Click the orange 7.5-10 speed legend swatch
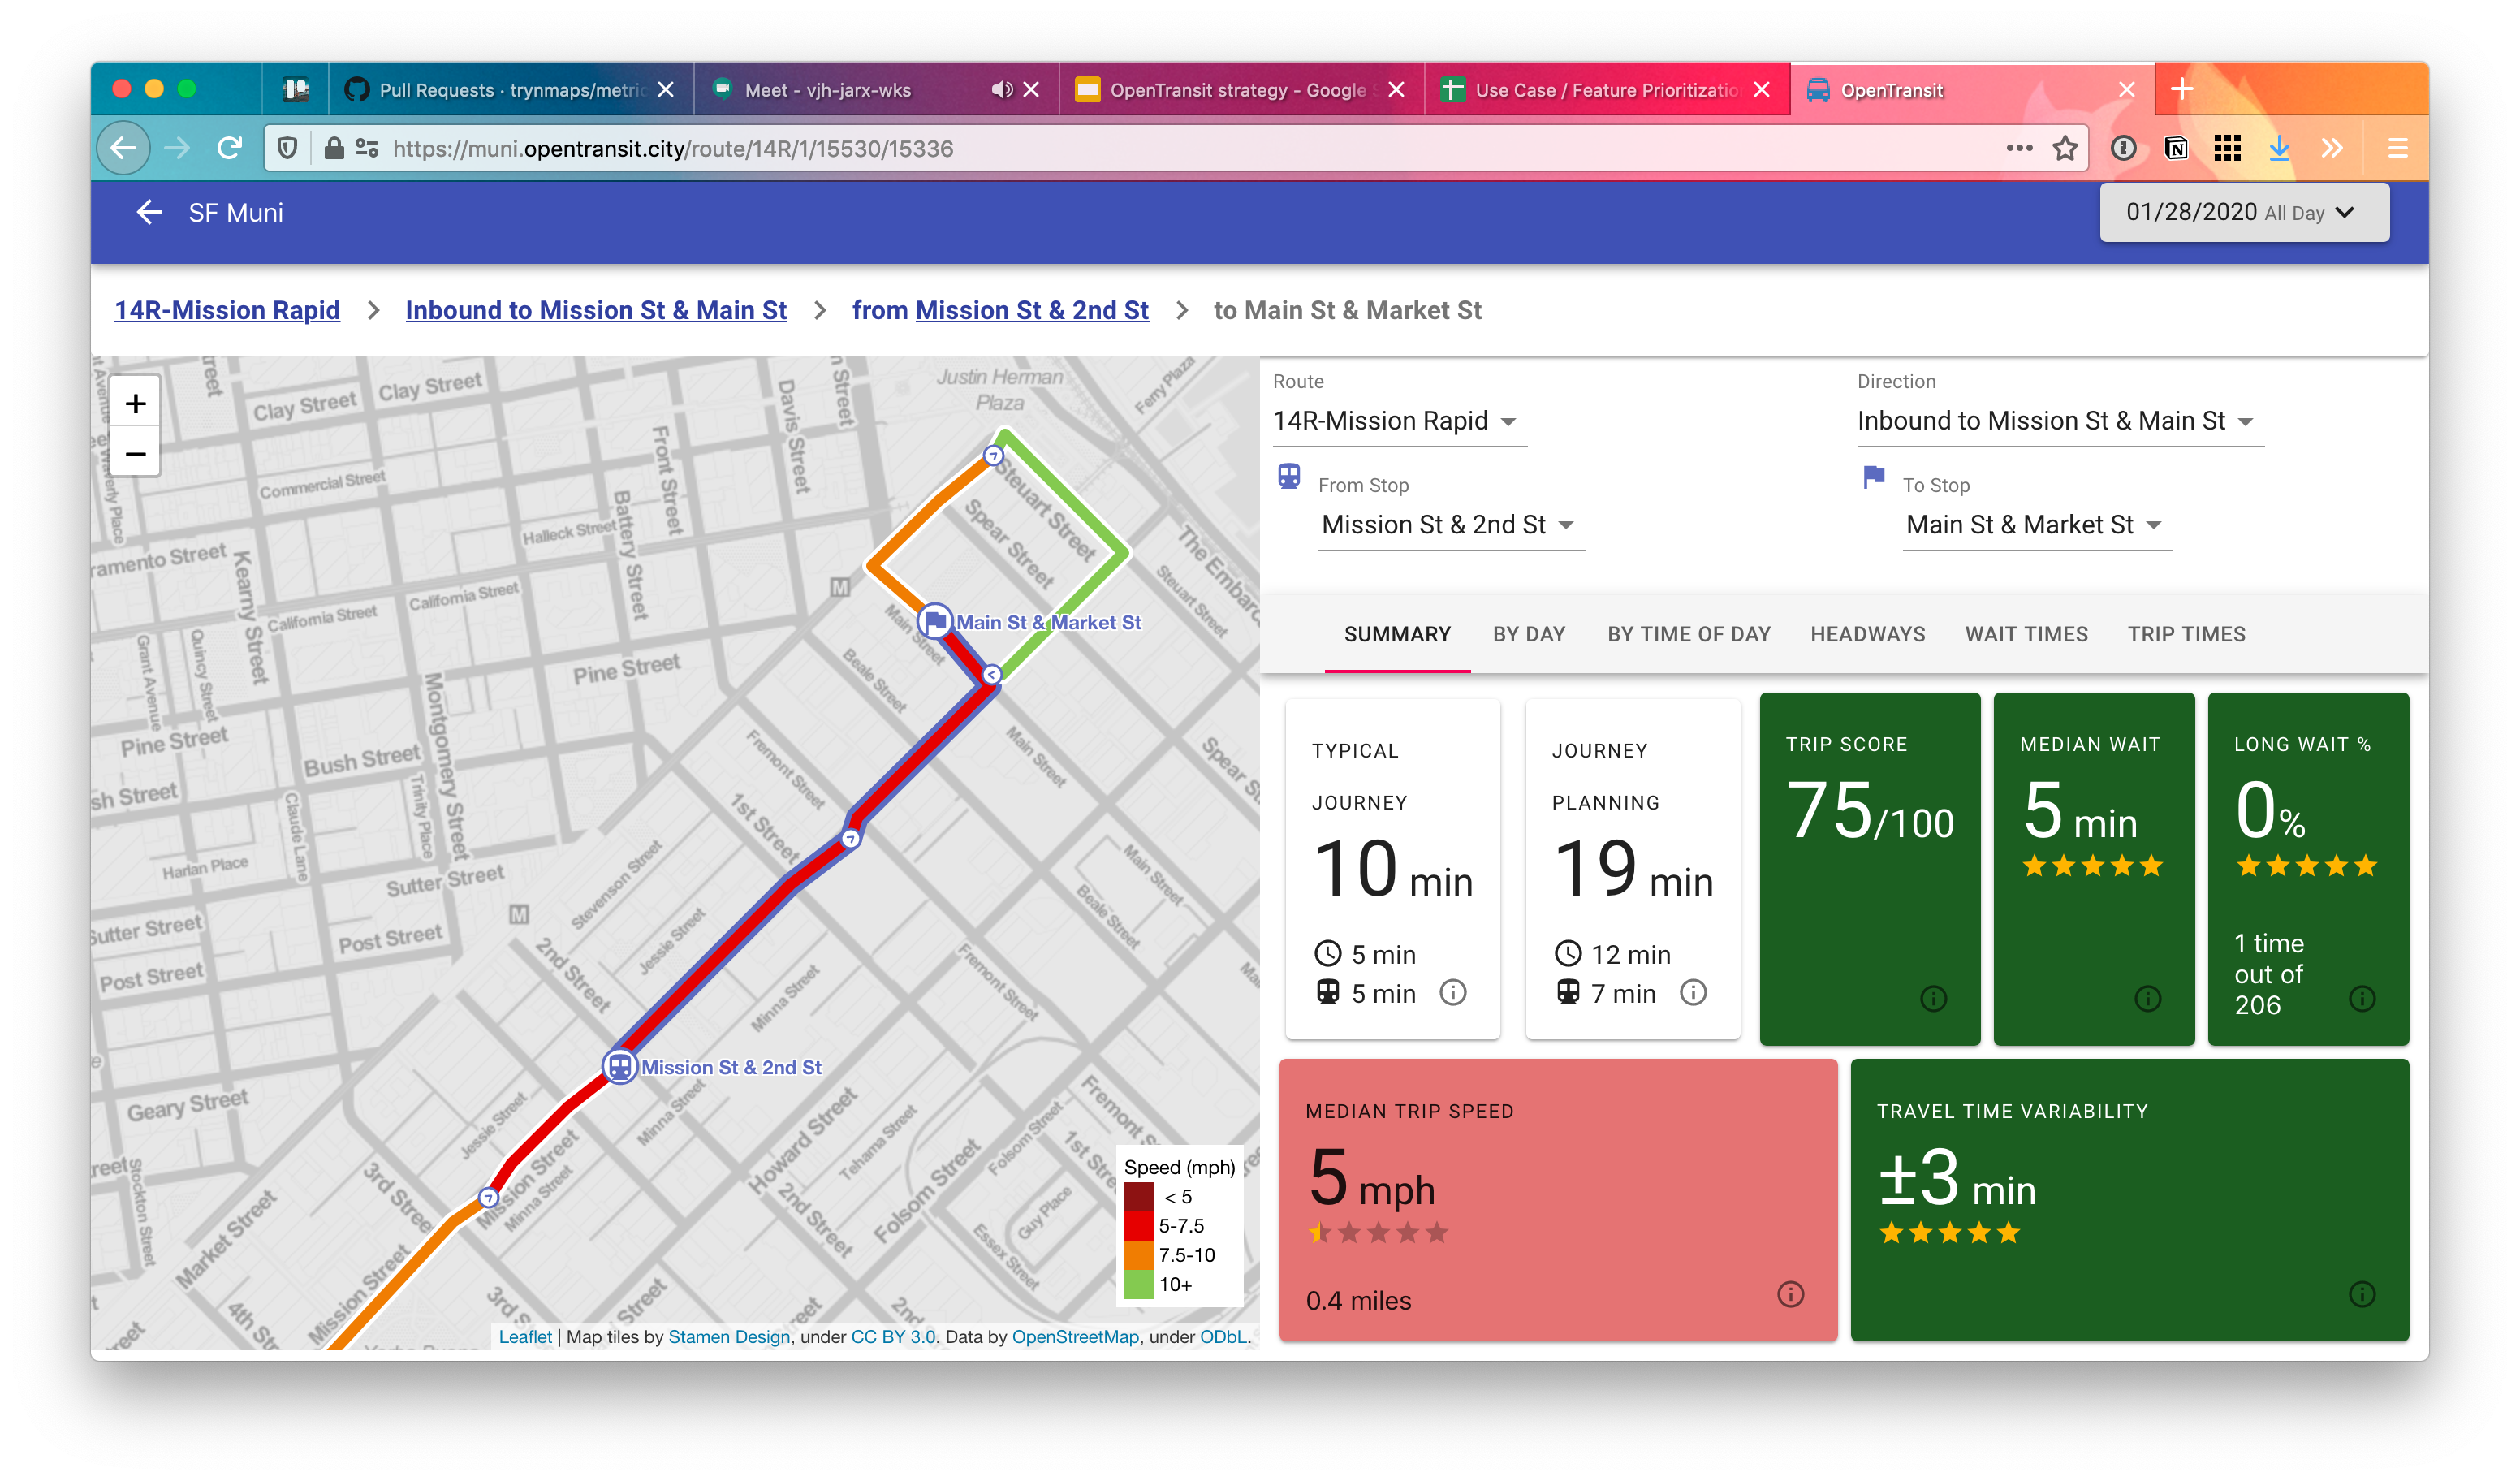This screenshot has height=1481, width=2520. 1138,1255
